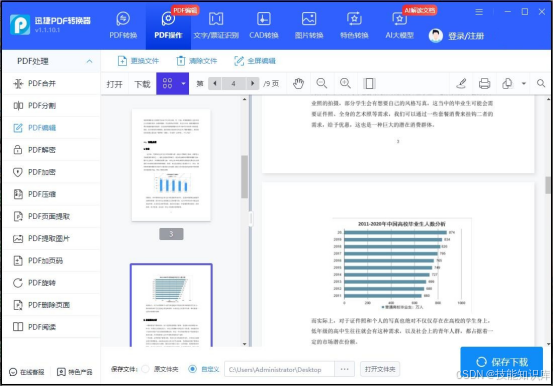Click the document view scrollbar handle
Screen dimensions: 554x386
(x=548, y=185)
